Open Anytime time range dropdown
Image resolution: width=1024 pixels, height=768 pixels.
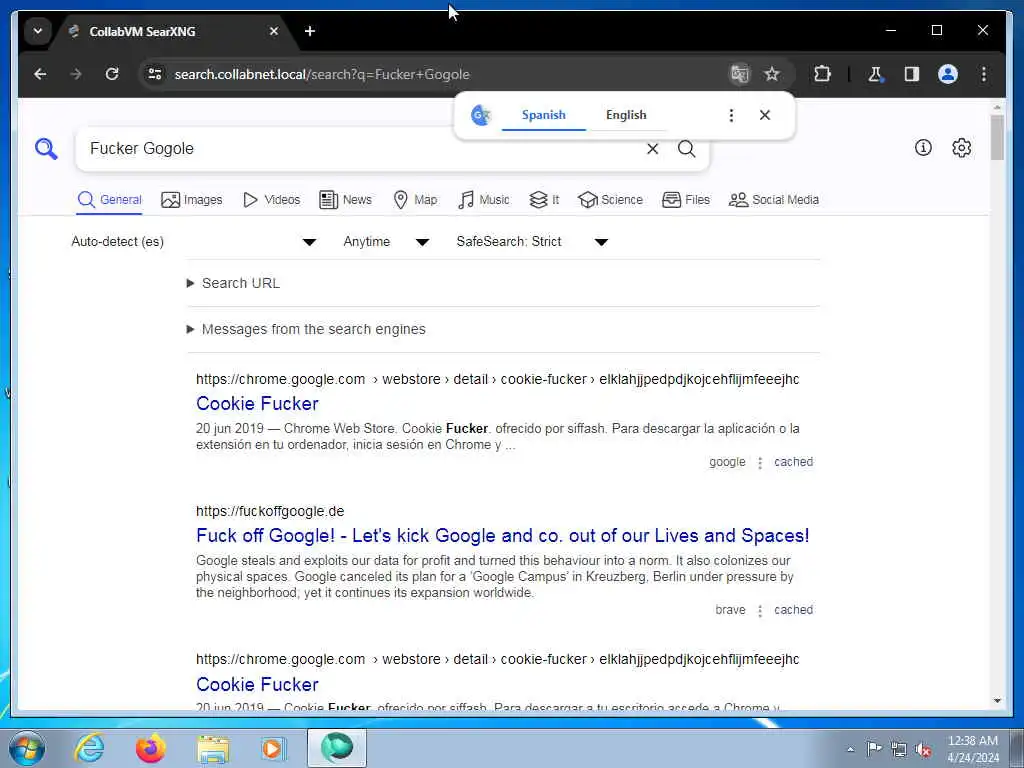point(387,242)
